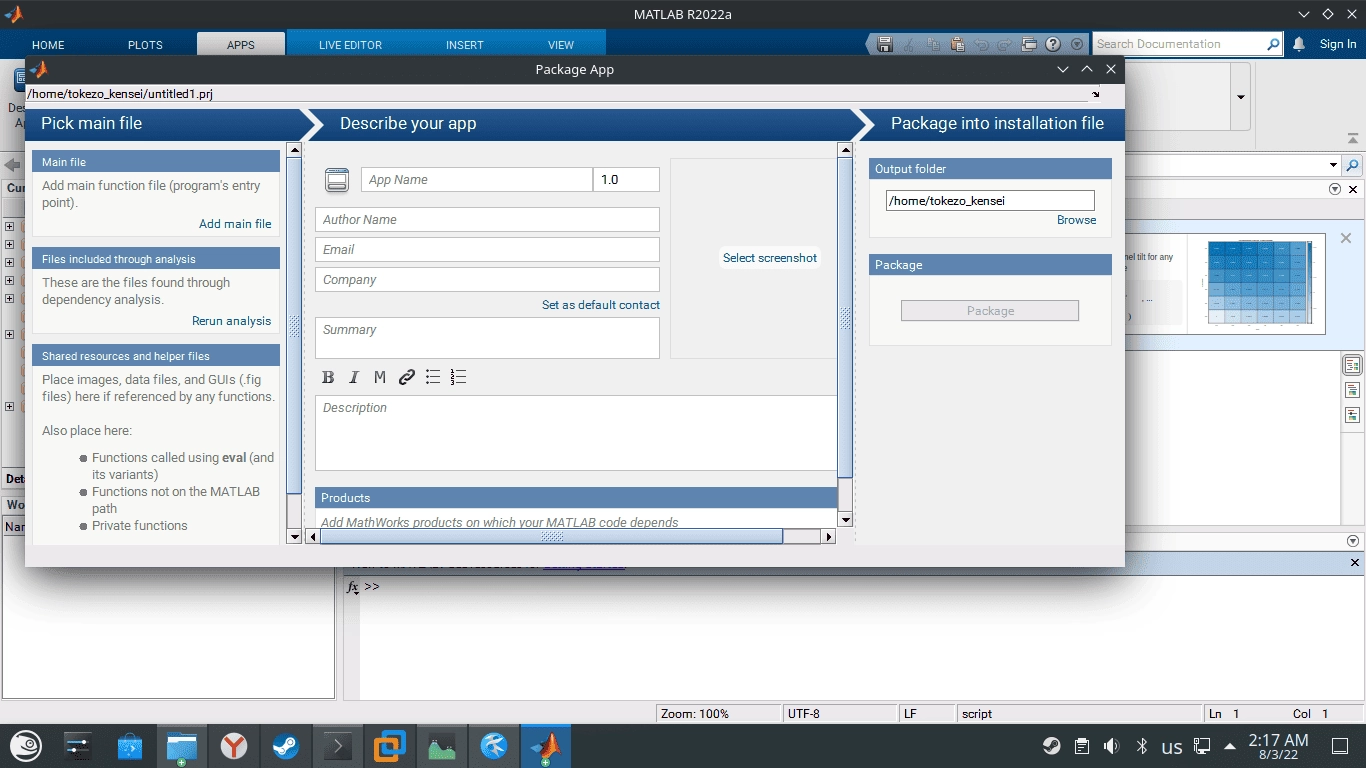The height and width of the screenshot is (768, 1366).
Task: Click the Bluetooth tray icon
Action: coord(1142,746)
